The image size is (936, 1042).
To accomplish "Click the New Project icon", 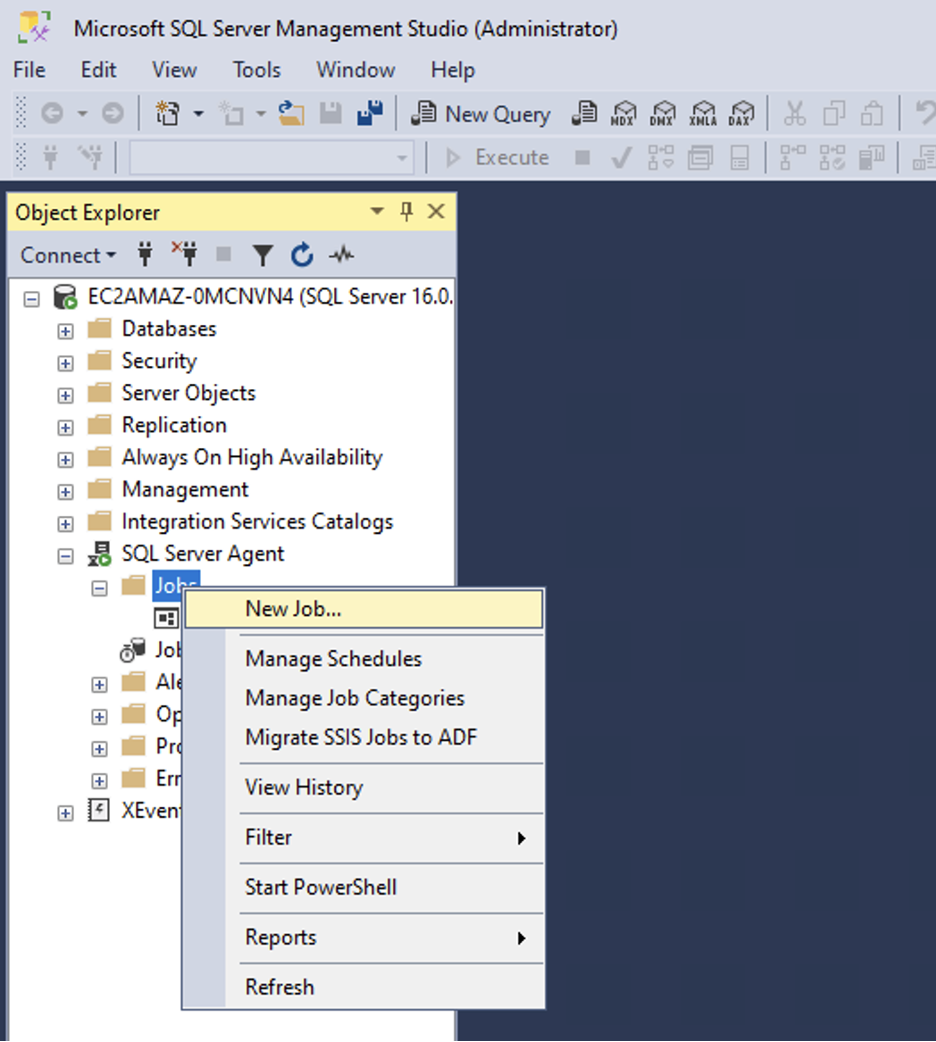I will tap(167, 114).
